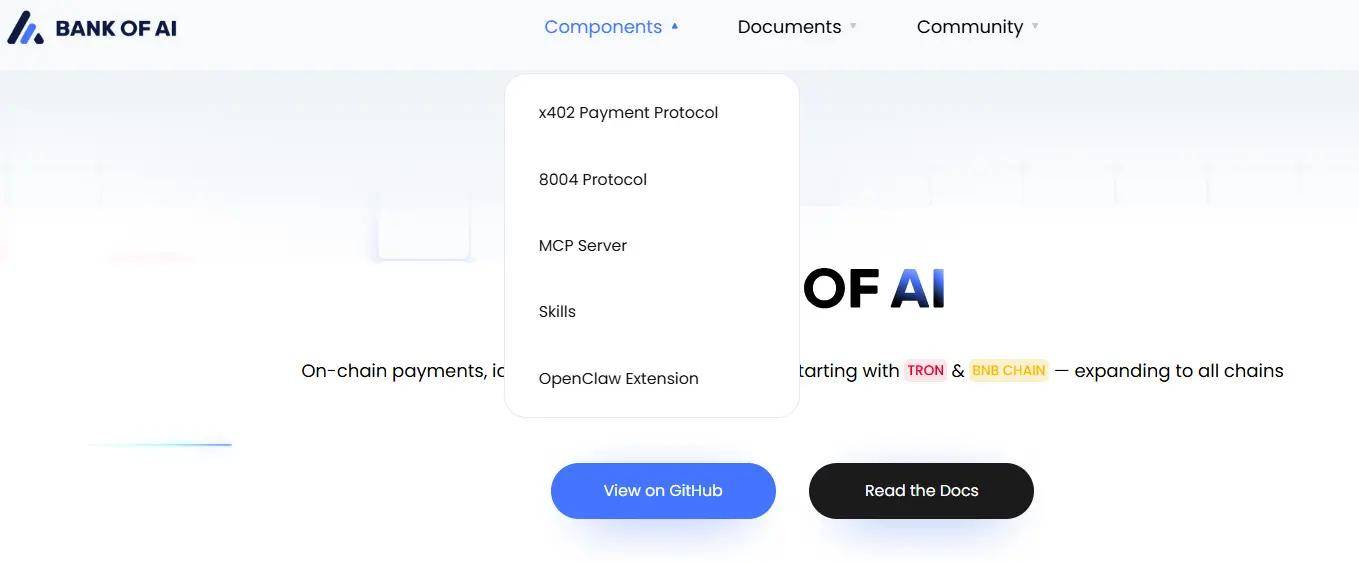Image resolution: width=1359 pixels, height=563 pixels.
Task: Collapse the Components dropdown arrow
Action: (675, 27)
